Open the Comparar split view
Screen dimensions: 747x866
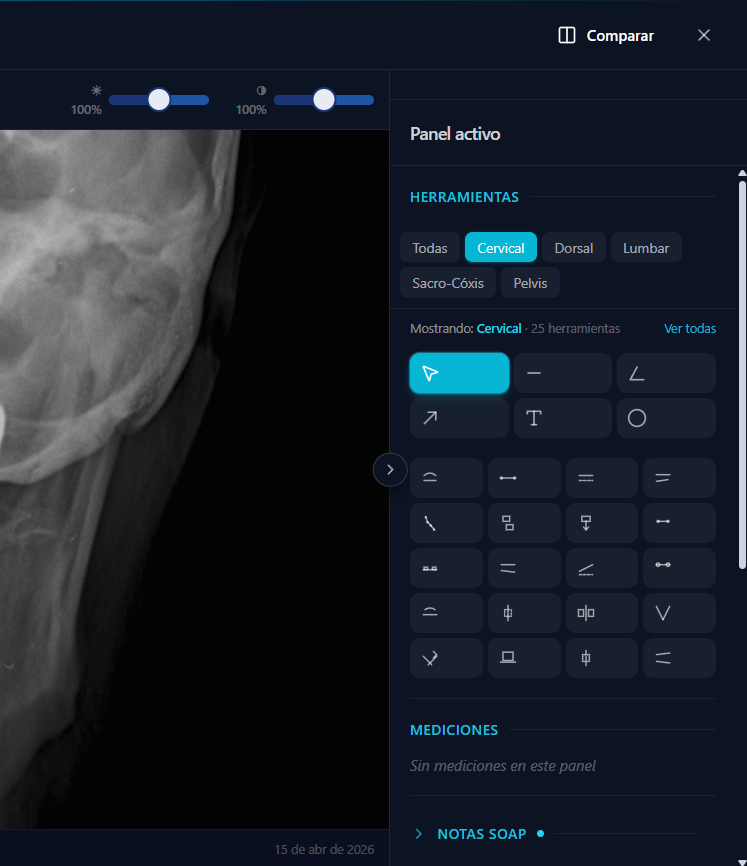point(606,35)
